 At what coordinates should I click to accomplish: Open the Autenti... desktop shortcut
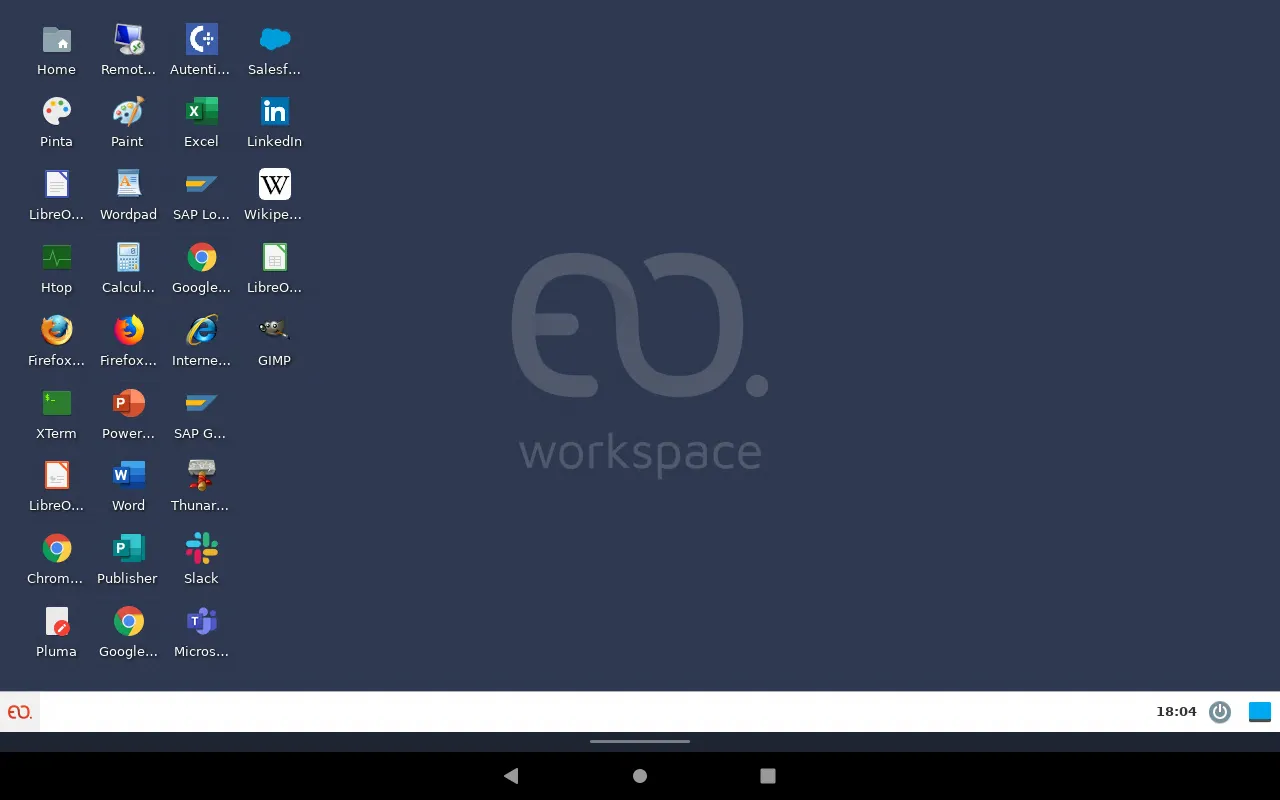click(x=201, y=40)
